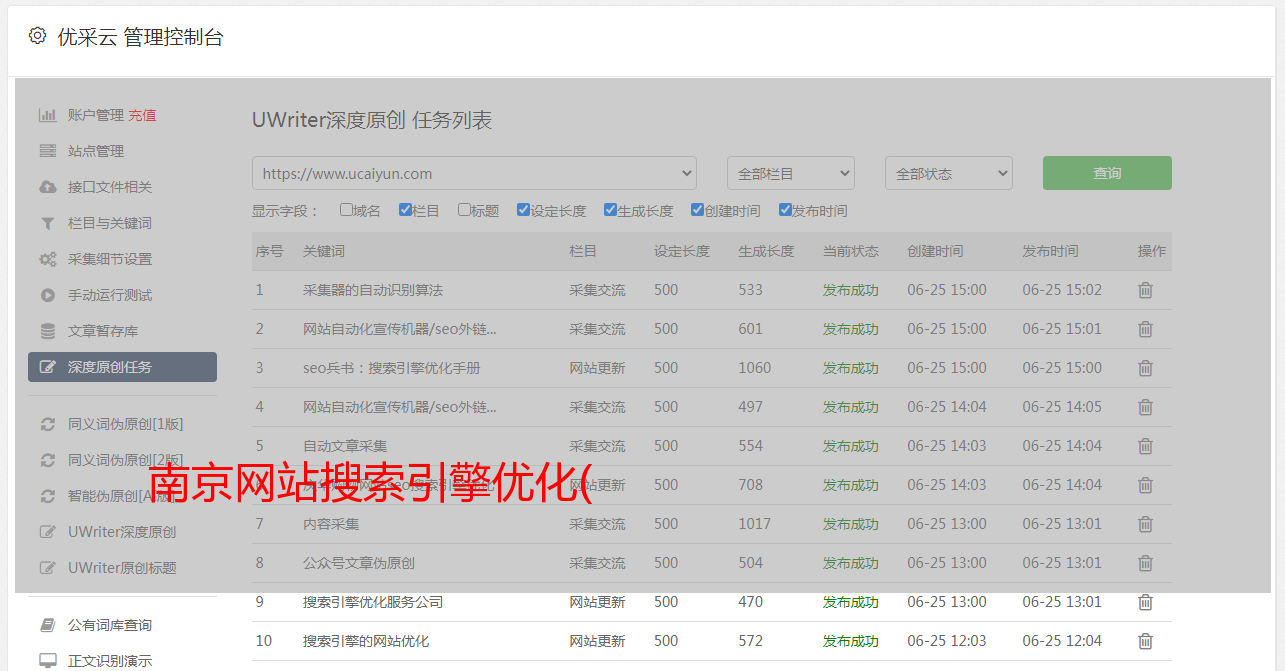1285x671 pixels.
Task: Click the red 充值 recharge link
Action: point(142,115)
